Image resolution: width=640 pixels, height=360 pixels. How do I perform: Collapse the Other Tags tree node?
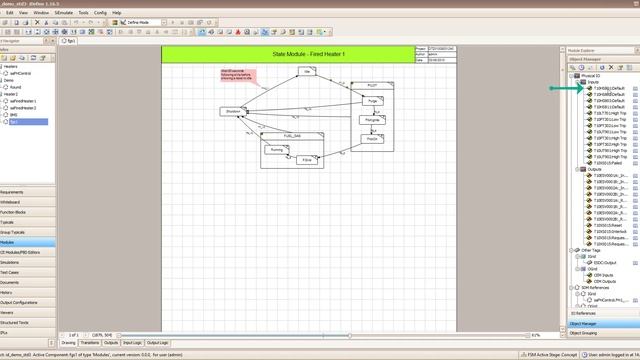(x=571, y=250)
